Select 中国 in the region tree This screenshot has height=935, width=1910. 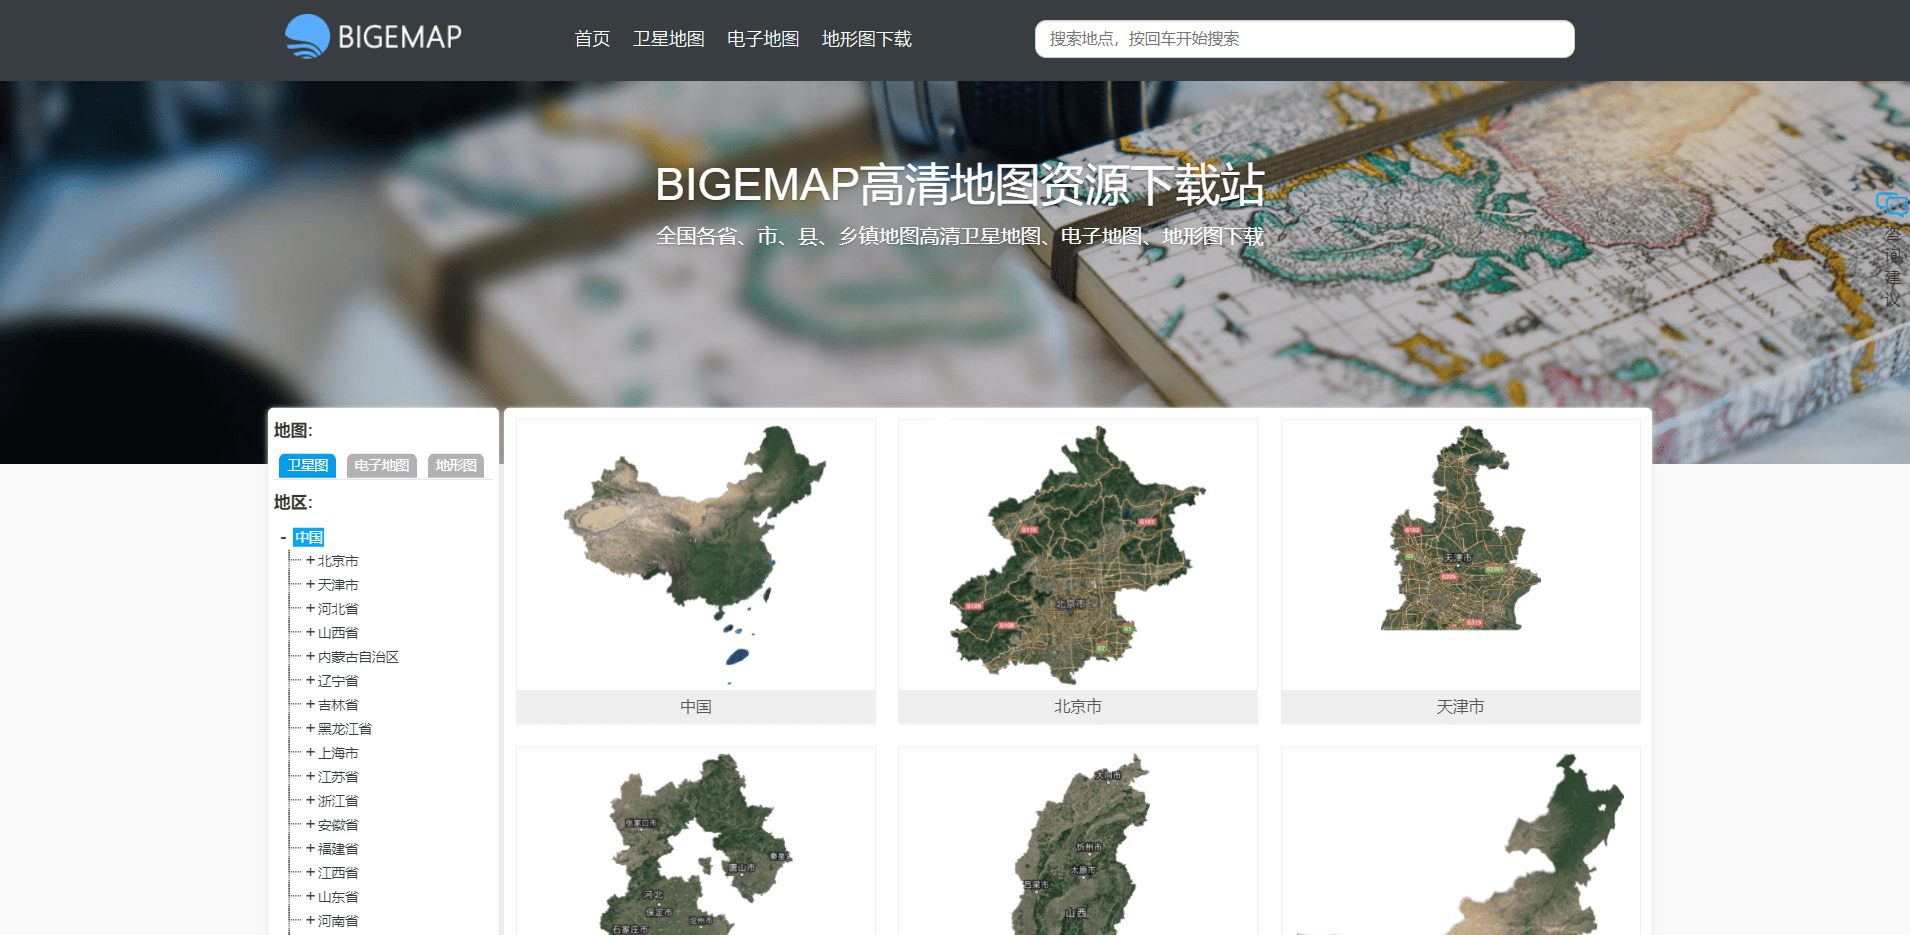tap(309, 538)
